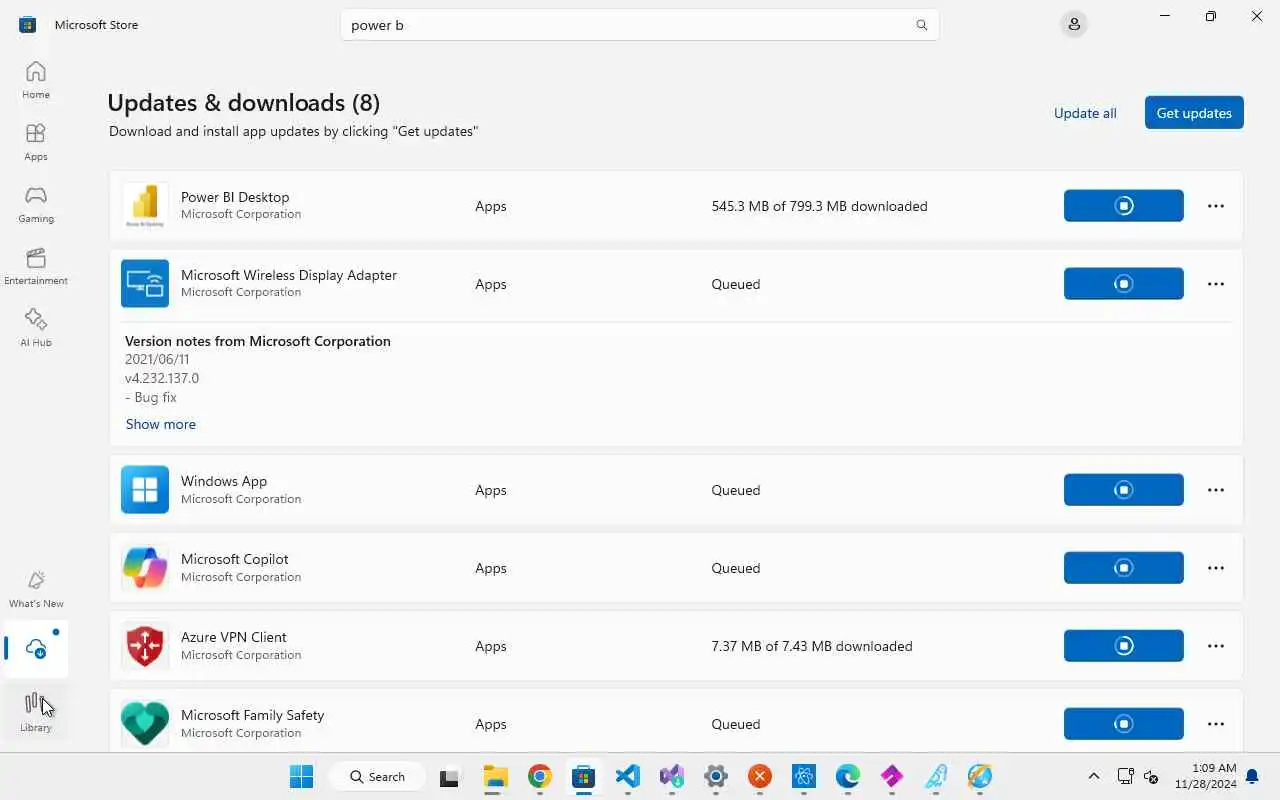This screenshot has height=800, width=1280.
Task: Click the Microsoft Wireless Display Adapter icon
Action: 145,284
